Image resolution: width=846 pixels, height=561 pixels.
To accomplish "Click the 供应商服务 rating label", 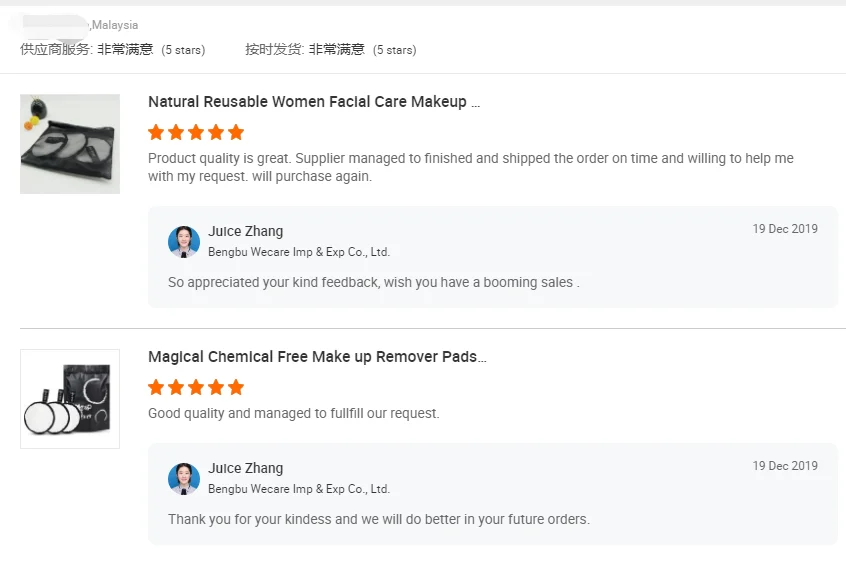I will [x=56, y=49].
